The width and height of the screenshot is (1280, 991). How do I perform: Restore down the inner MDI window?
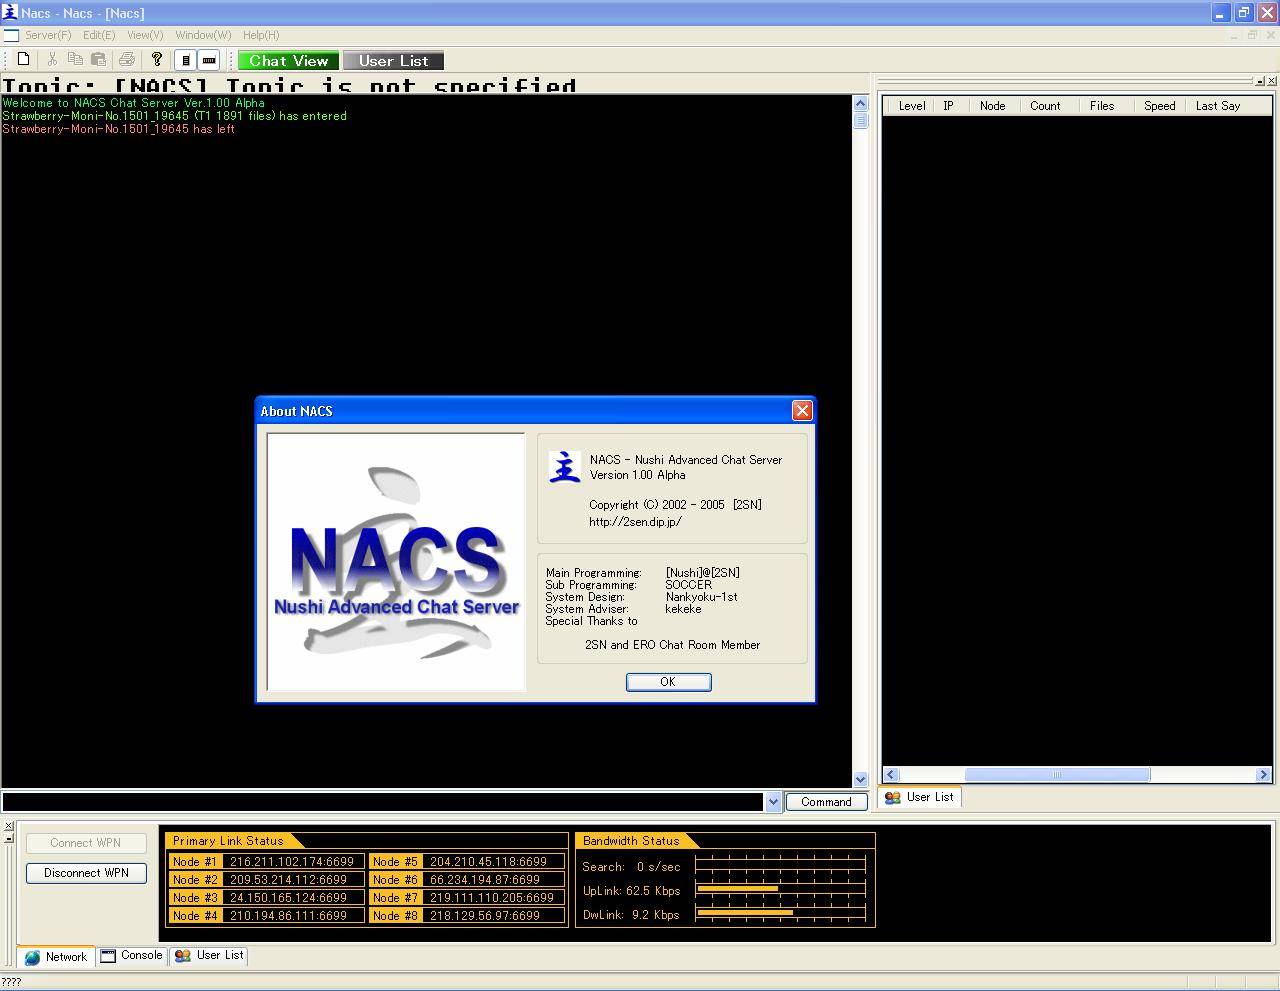click(x=1251, y=35)
